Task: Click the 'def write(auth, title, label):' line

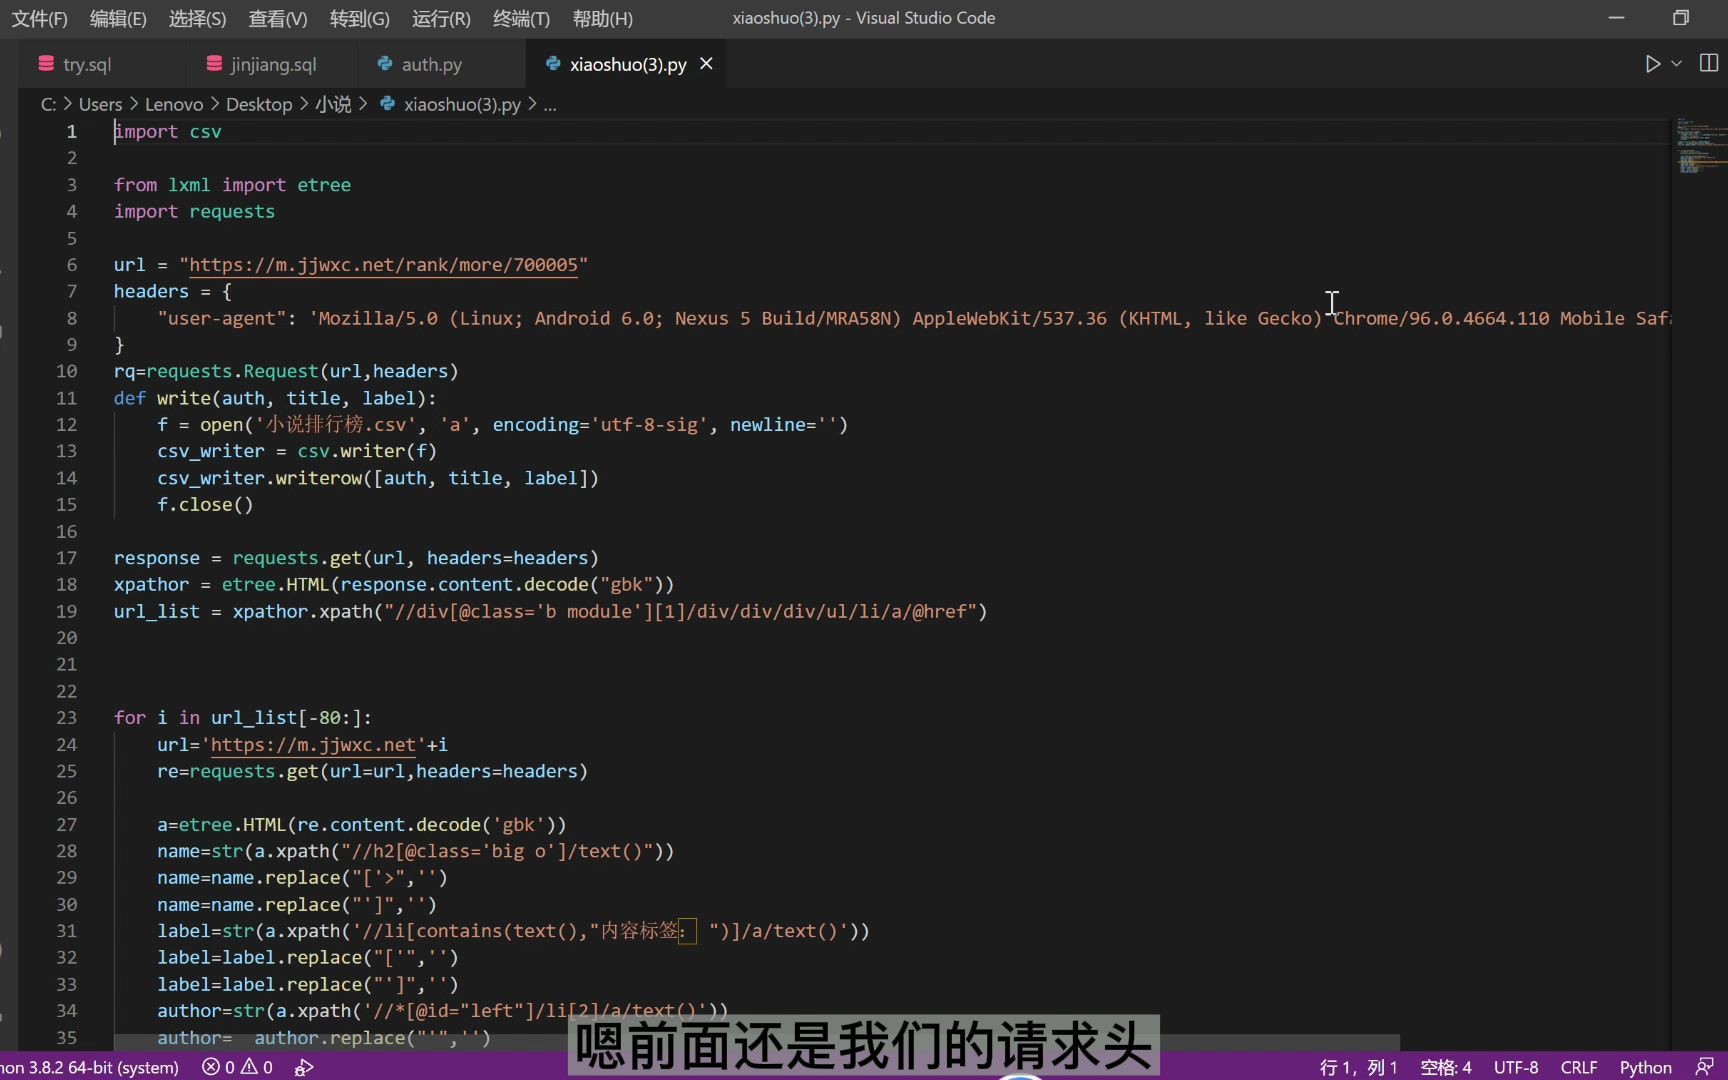Action: [x=275, y=398]
